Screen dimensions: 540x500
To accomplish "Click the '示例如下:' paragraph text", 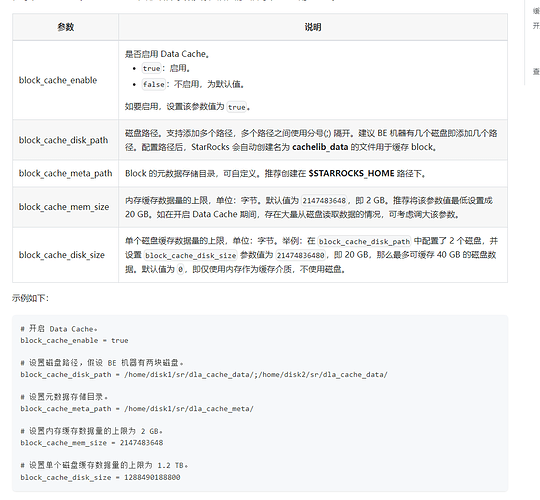I will coord(30,298).
